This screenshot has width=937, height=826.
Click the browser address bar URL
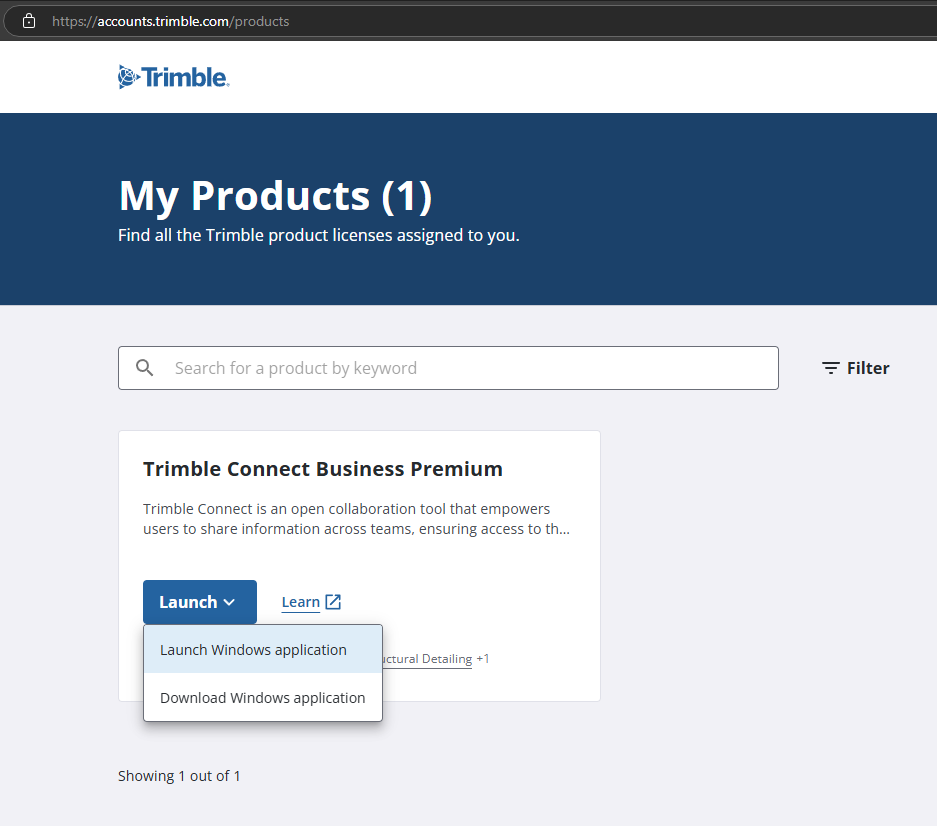pos(170,20)
